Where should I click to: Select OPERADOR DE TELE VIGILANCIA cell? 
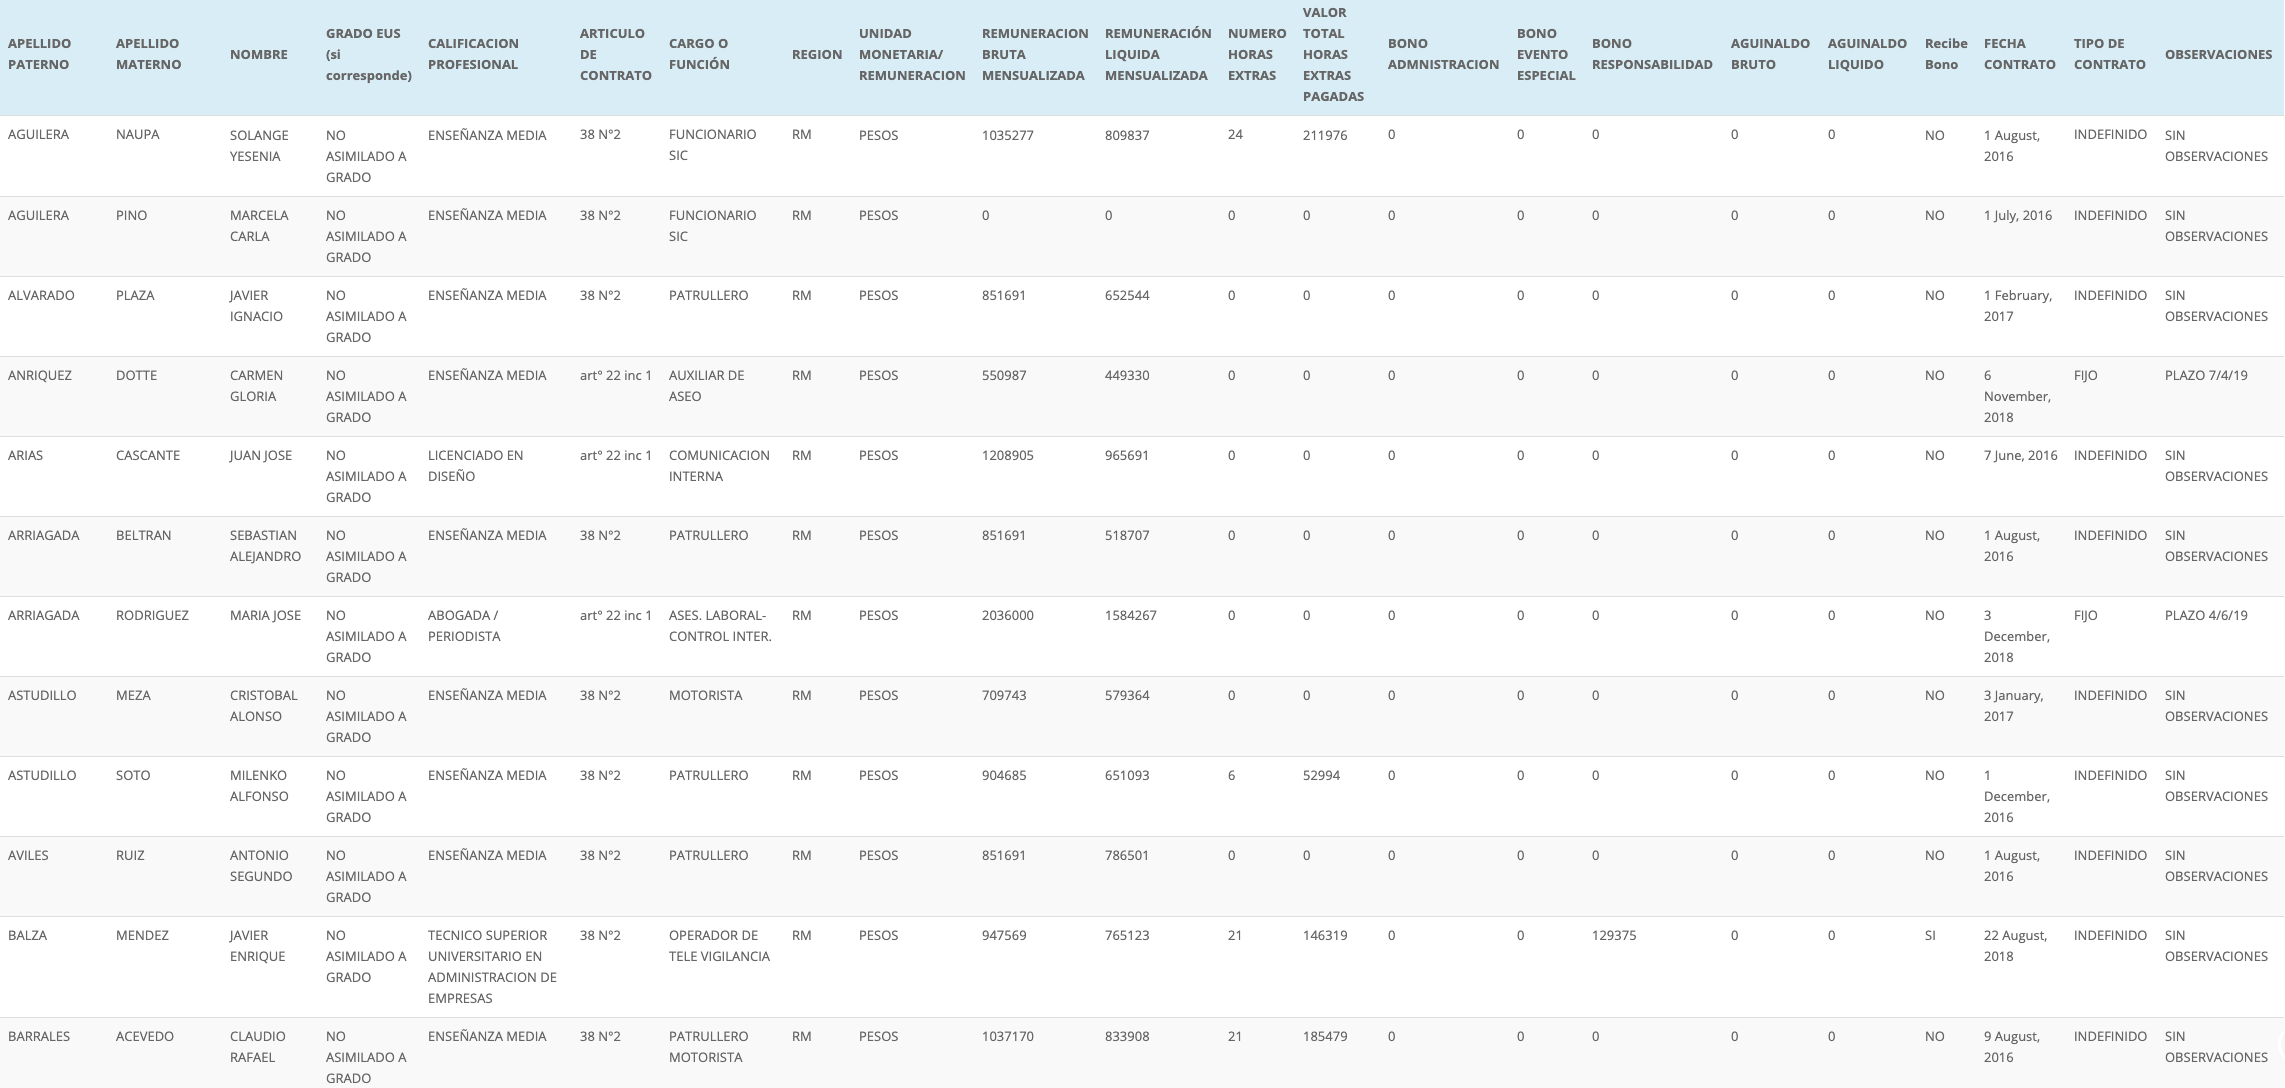(x=719, y=946)
